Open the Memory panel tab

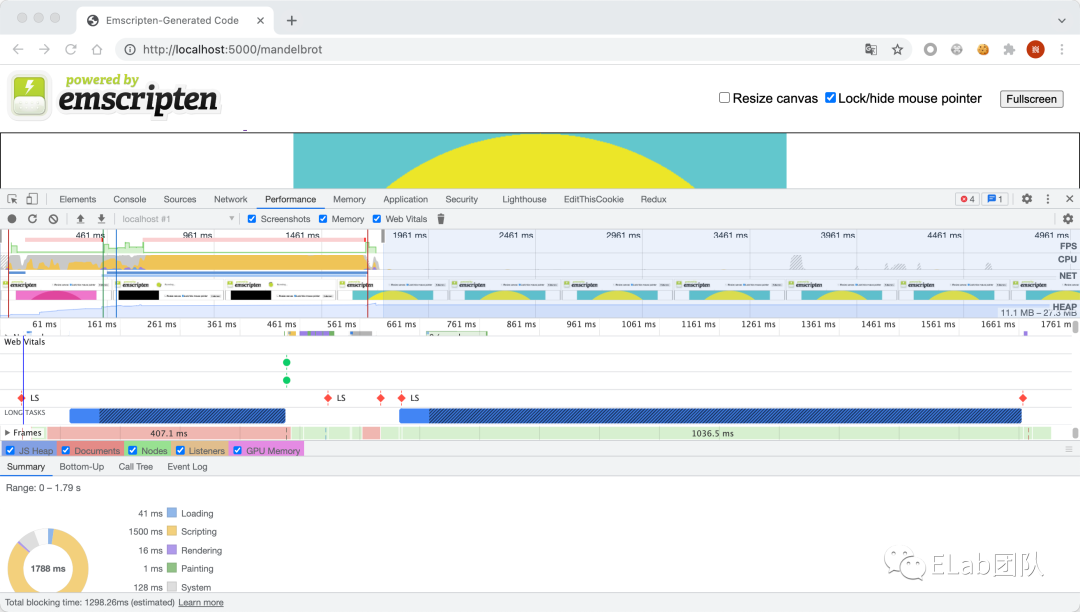pos(349,199)
